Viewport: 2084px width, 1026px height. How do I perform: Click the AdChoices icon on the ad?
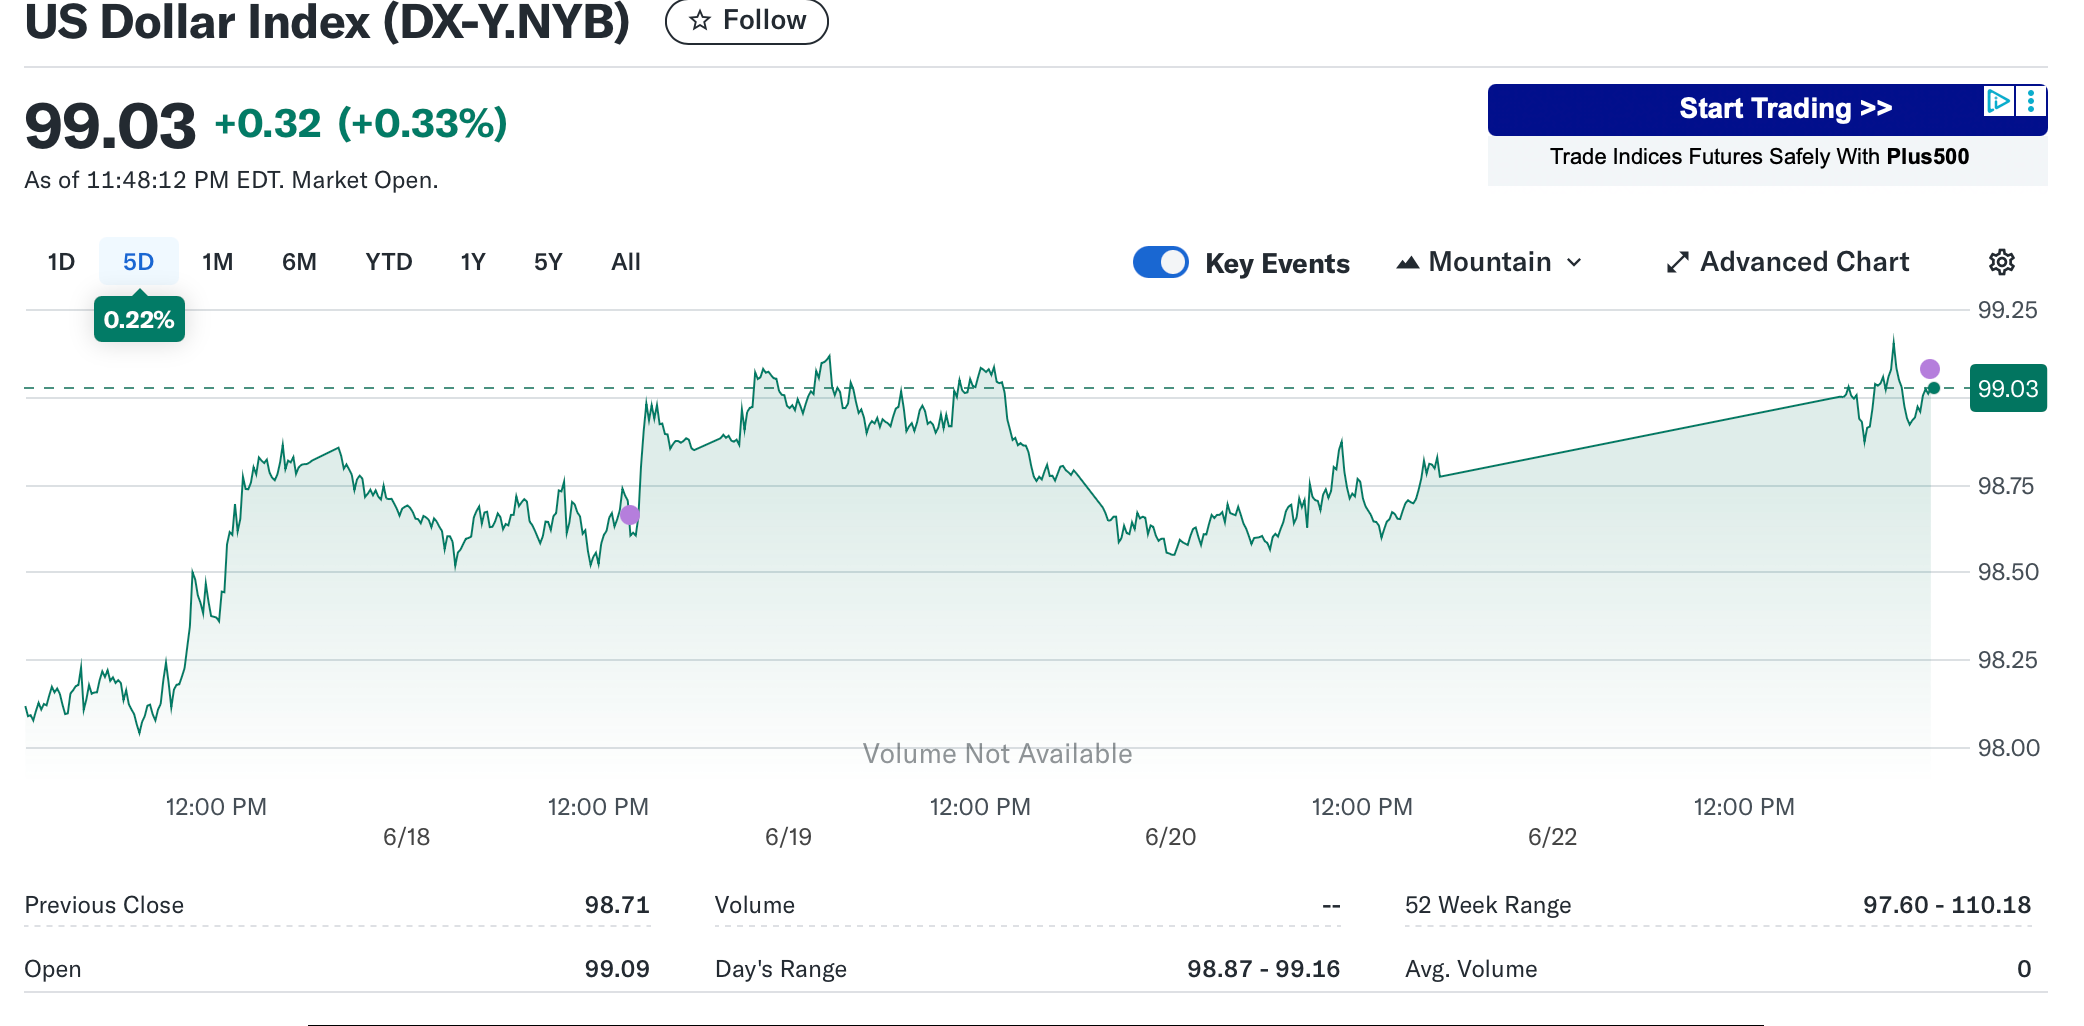[1998, 101]
